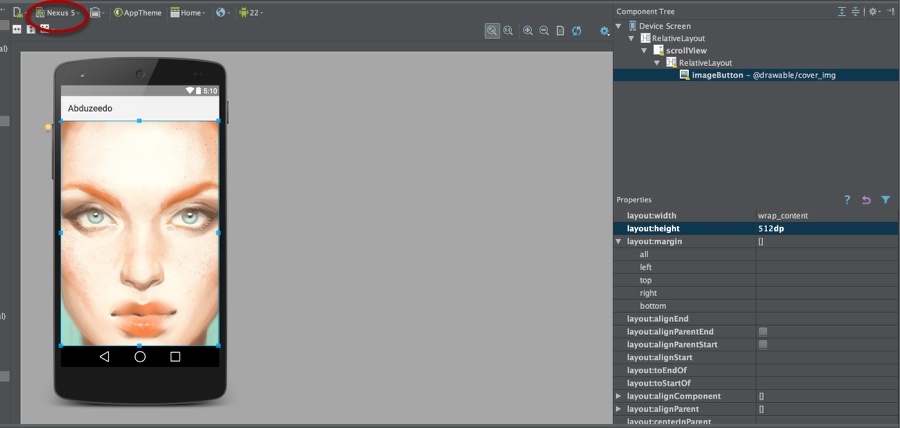Select the layout:alignStart property row
Image resolution: width=900 pixels, height=428 pixels.
(x=756, y=357)
